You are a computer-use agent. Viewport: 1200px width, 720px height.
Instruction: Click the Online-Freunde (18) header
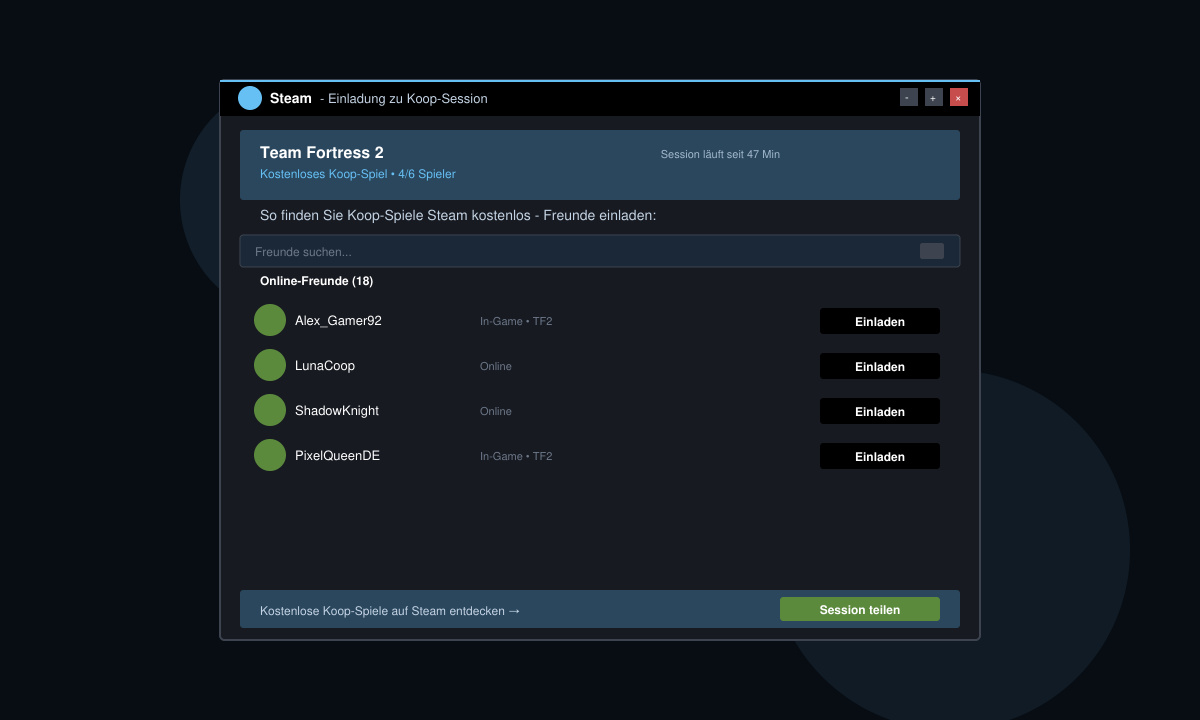pos(316,281)
